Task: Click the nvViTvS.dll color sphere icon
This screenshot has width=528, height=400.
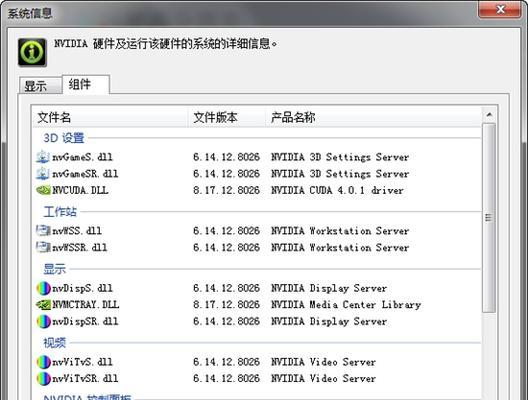Action: coord(43,362)
